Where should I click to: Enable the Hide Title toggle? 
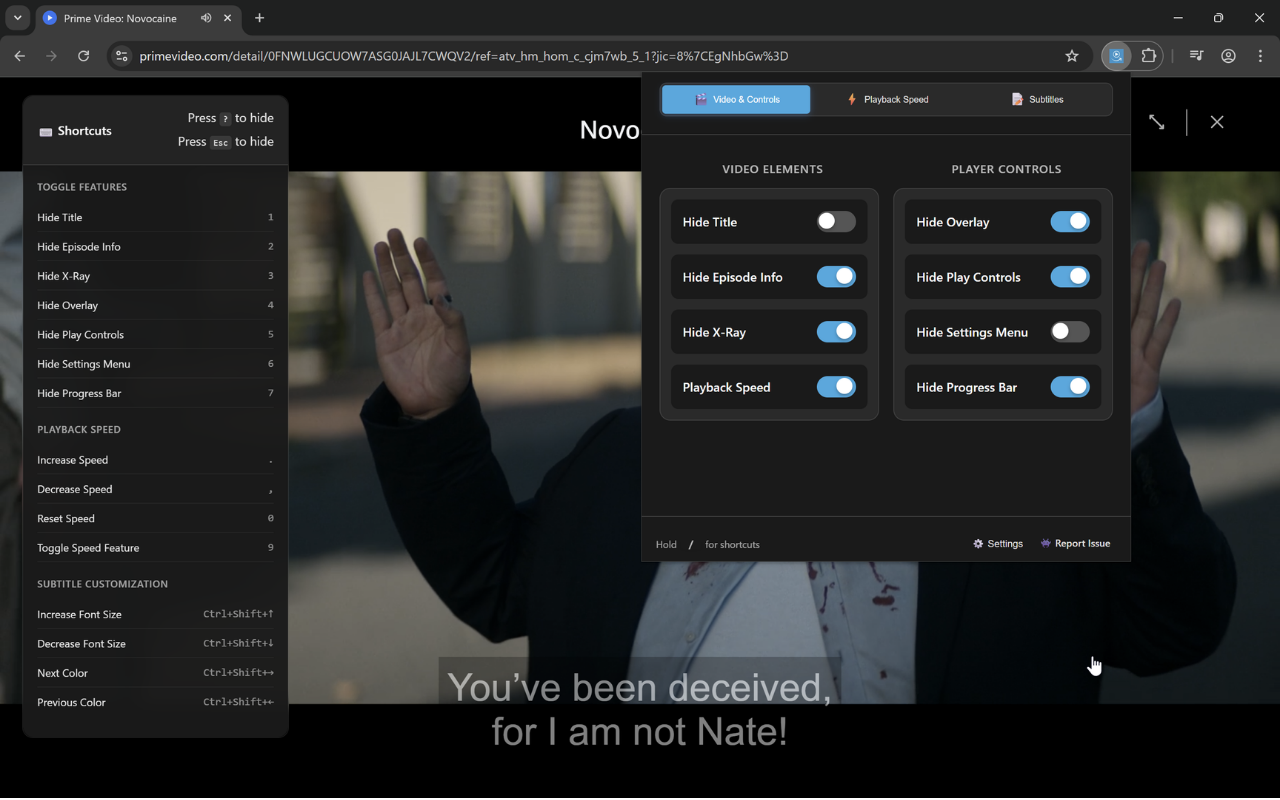tap(835, 221)
